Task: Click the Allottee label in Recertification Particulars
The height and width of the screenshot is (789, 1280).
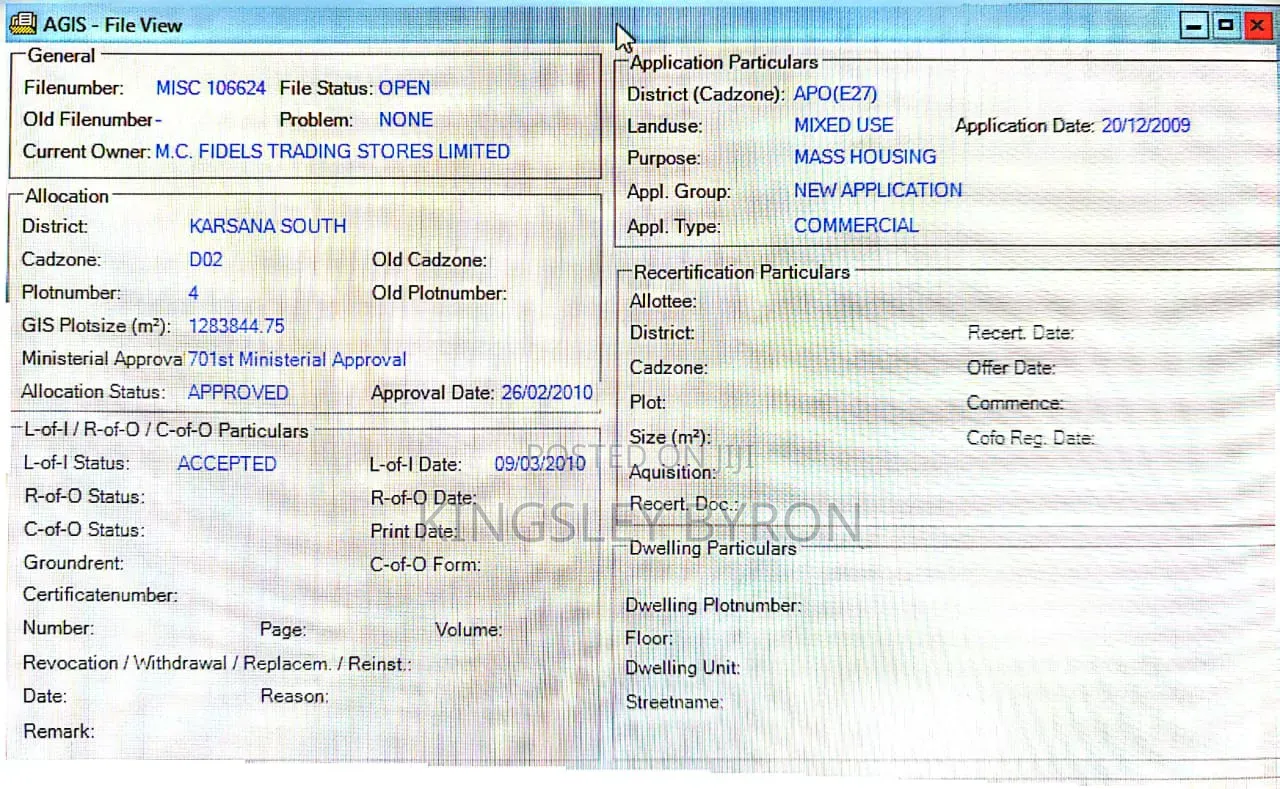Action: click(x=663, y=301)
